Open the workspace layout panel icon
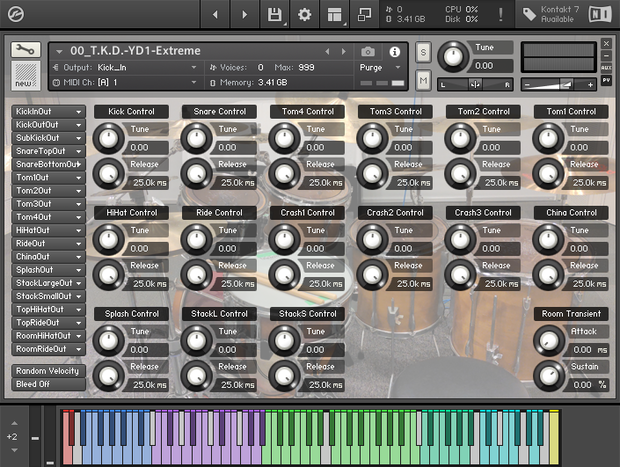This screenshot has height=467, width=620. coord(335,15)
